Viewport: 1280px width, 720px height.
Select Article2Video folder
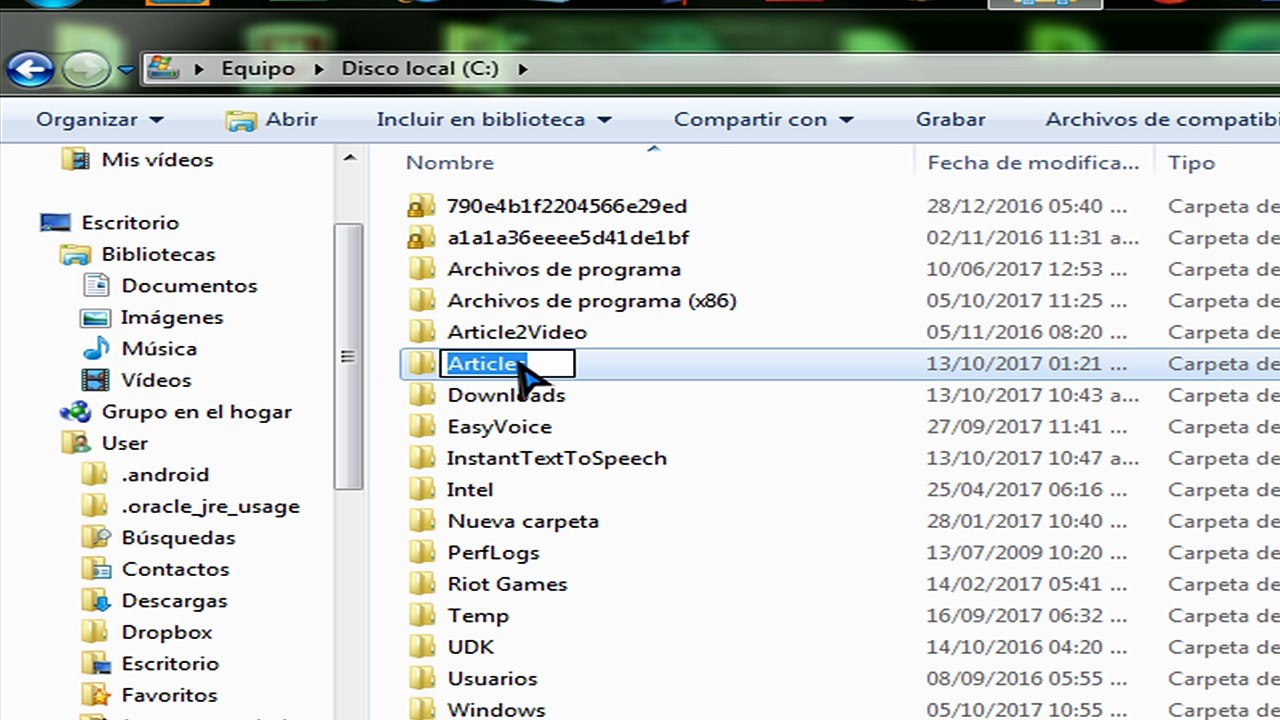(517, 332)
